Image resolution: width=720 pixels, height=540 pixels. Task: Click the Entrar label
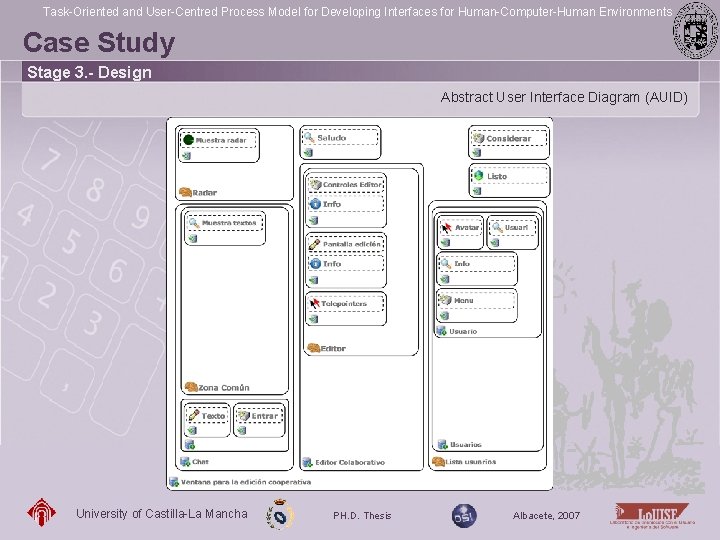coord(264,416)
